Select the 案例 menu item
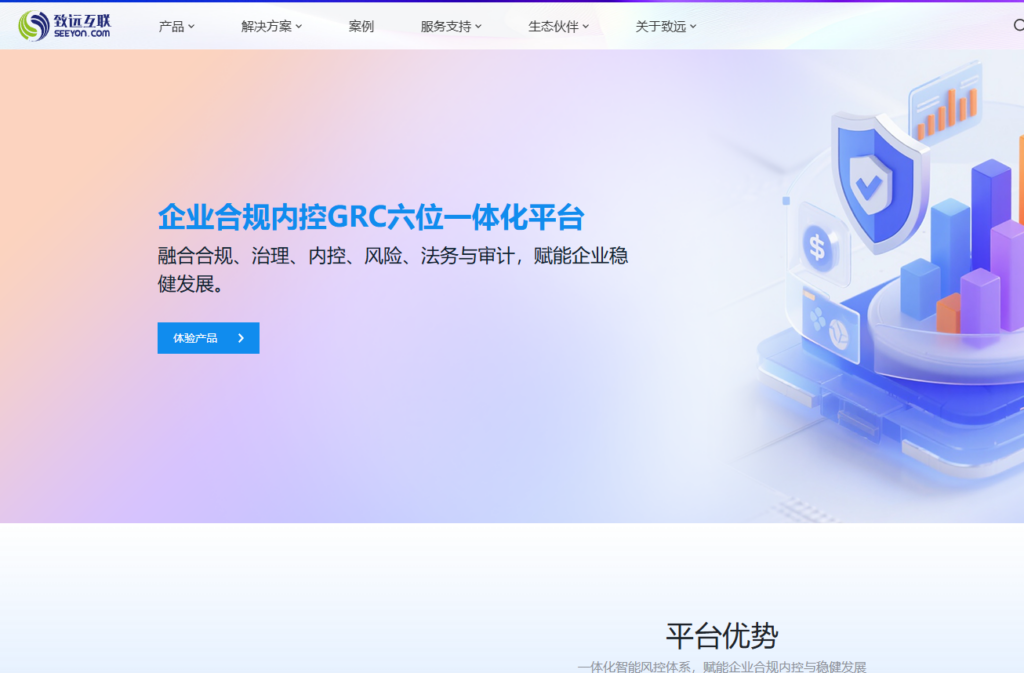This screenshot has height=673, width=1024. (361, 26)
